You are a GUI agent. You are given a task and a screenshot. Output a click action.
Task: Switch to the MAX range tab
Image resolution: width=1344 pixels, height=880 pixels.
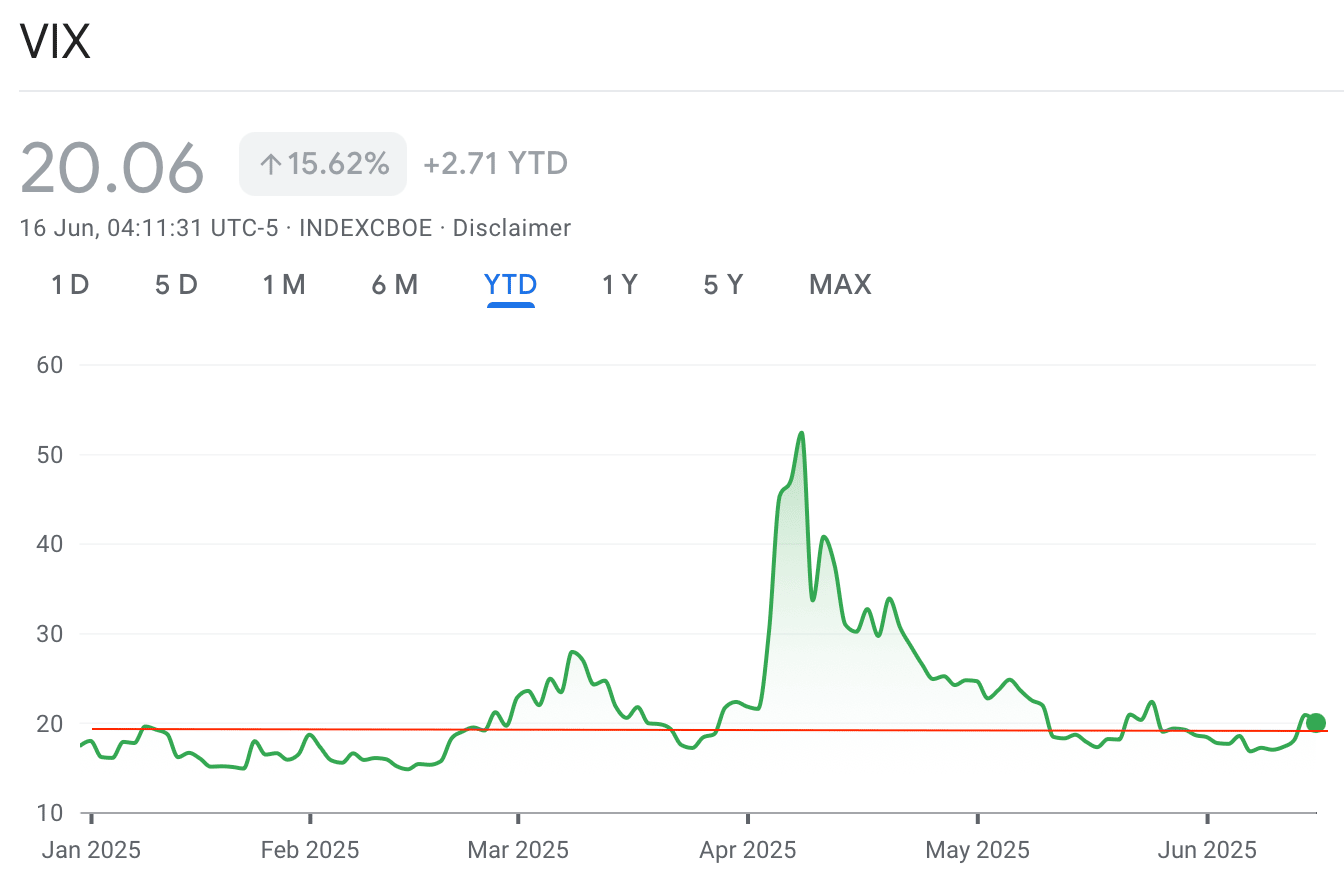(840, 285)
